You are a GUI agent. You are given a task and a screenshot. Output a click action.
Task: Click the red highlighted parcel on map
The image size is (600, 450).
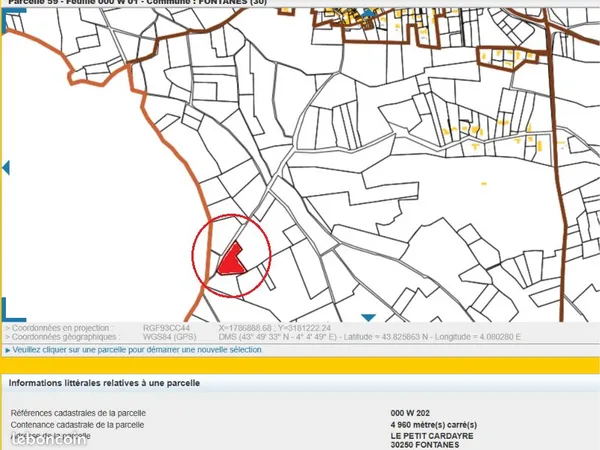pos(232,260)
